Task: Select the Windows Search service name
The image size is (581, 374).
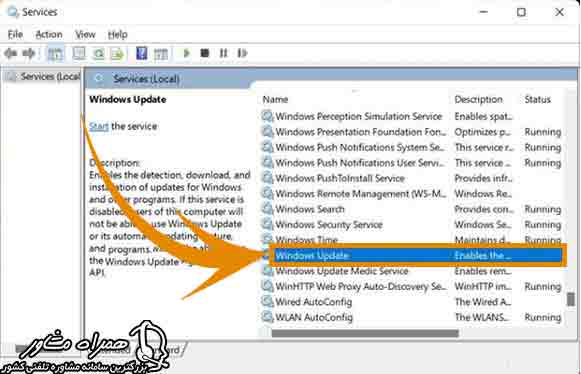Action: pyautogui.click(x=310, y=209)
